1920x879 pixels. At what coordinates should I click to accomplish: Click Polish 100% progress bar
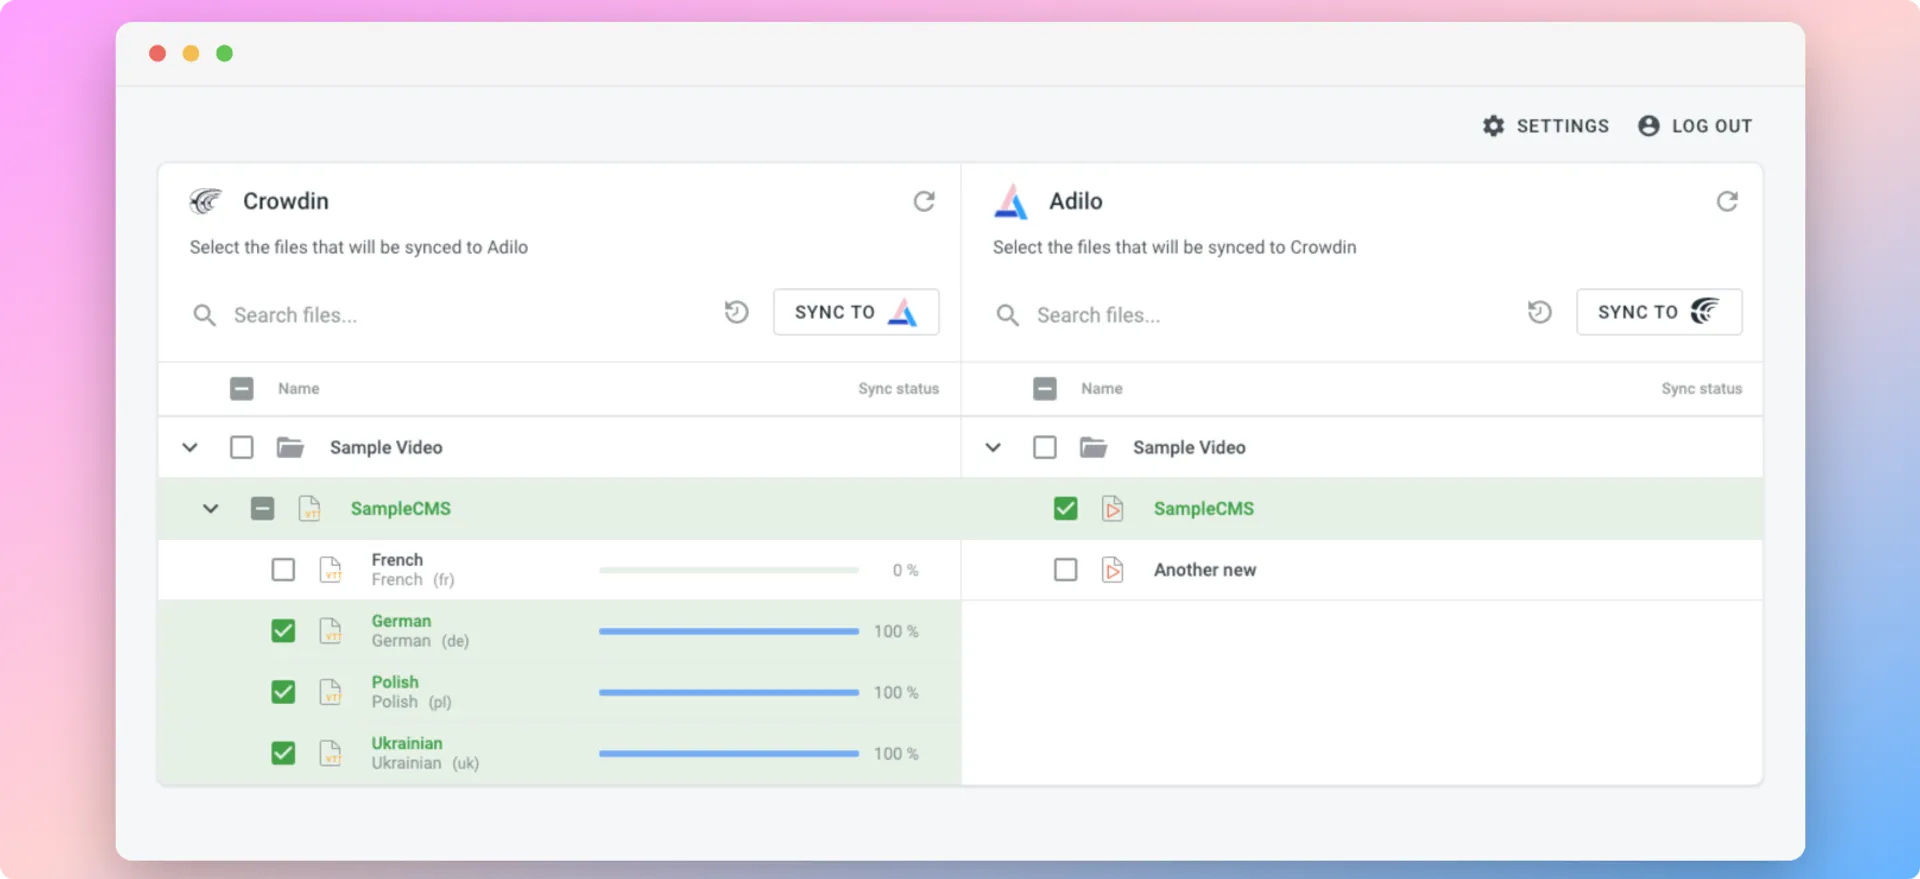coord(729,692)
